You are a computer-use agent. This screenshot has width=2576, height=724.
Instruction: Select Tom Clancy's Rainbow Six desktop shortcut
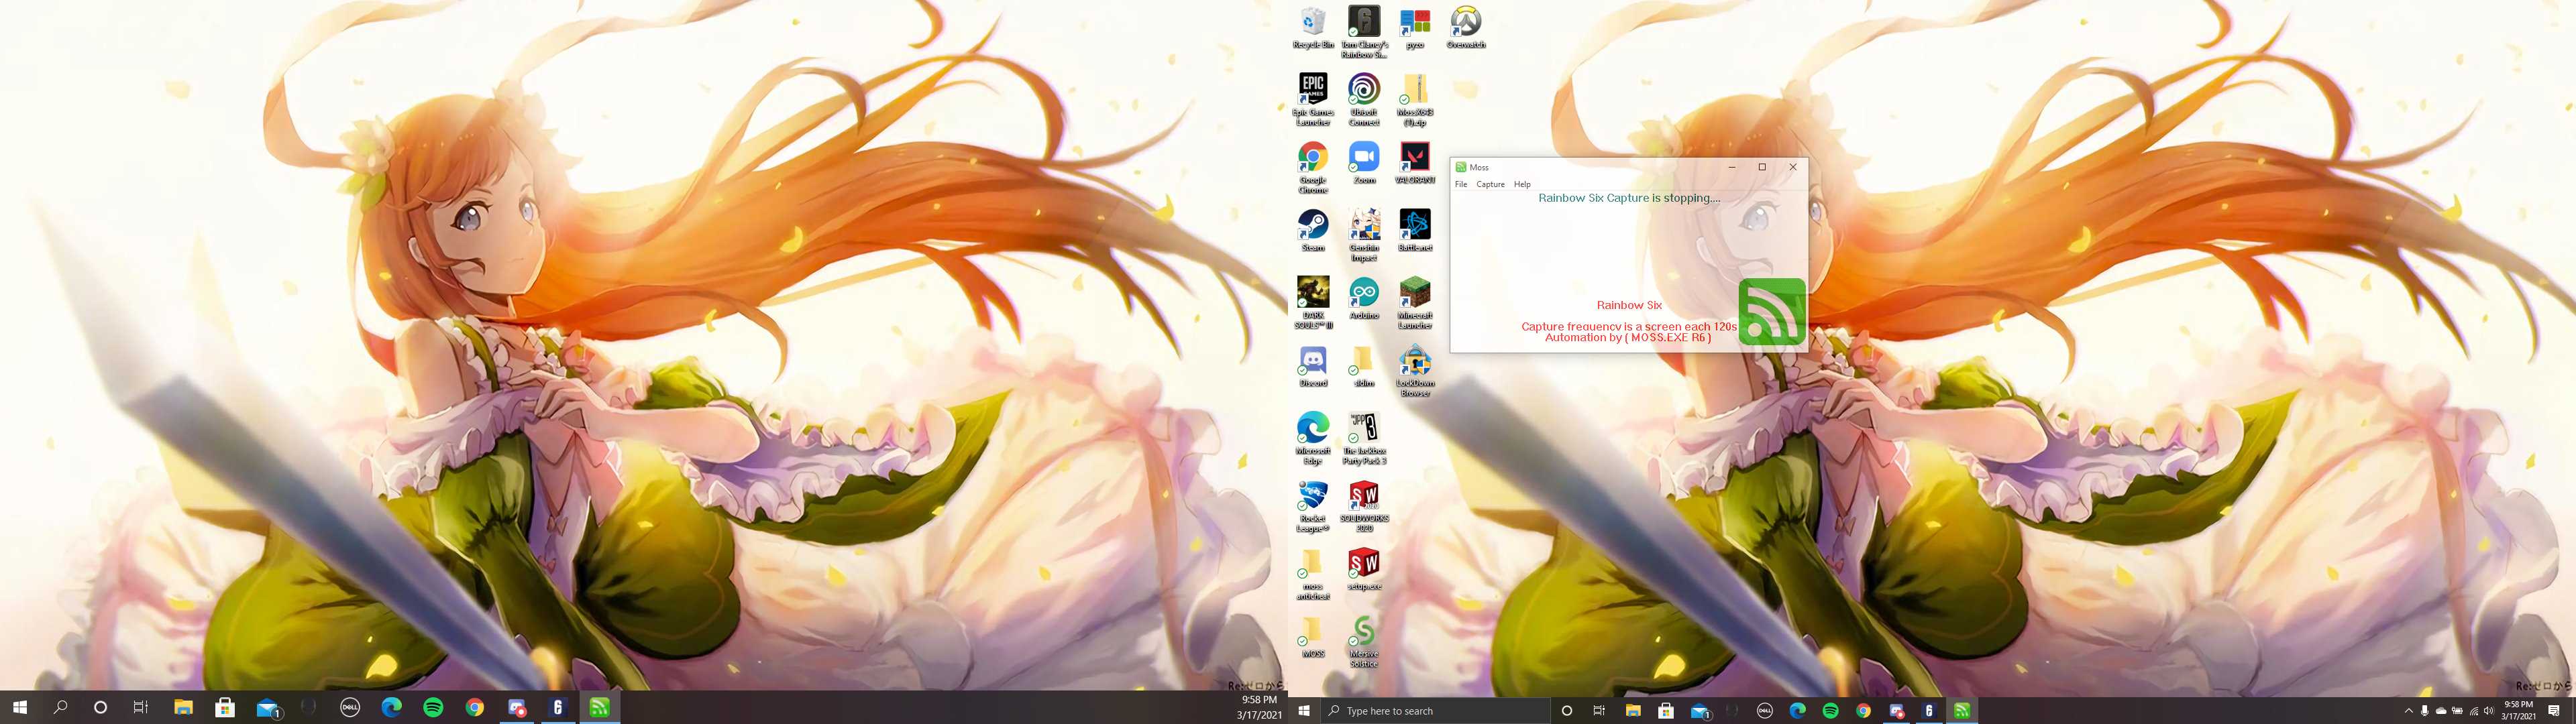pos(1364,32)
